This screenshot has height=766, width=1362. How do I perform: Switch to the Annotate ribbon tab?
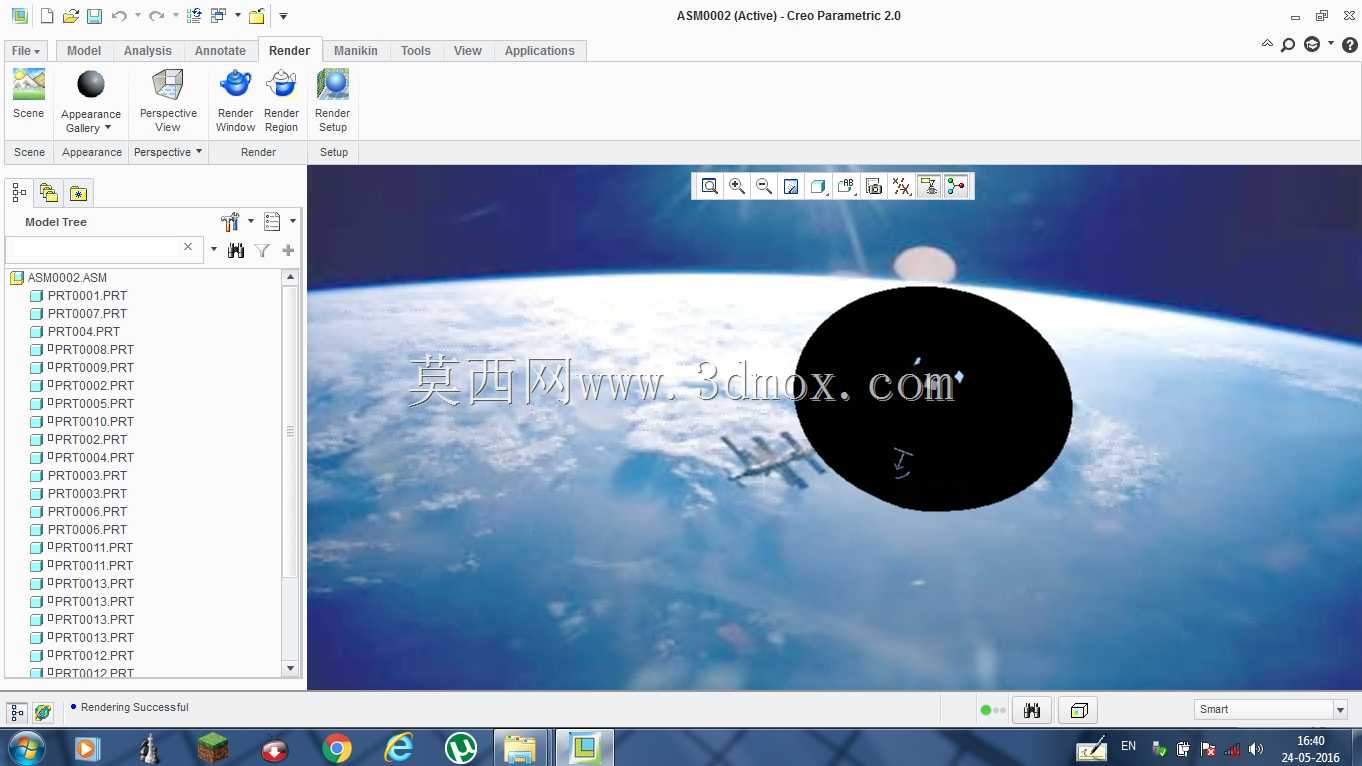point(220,51)
